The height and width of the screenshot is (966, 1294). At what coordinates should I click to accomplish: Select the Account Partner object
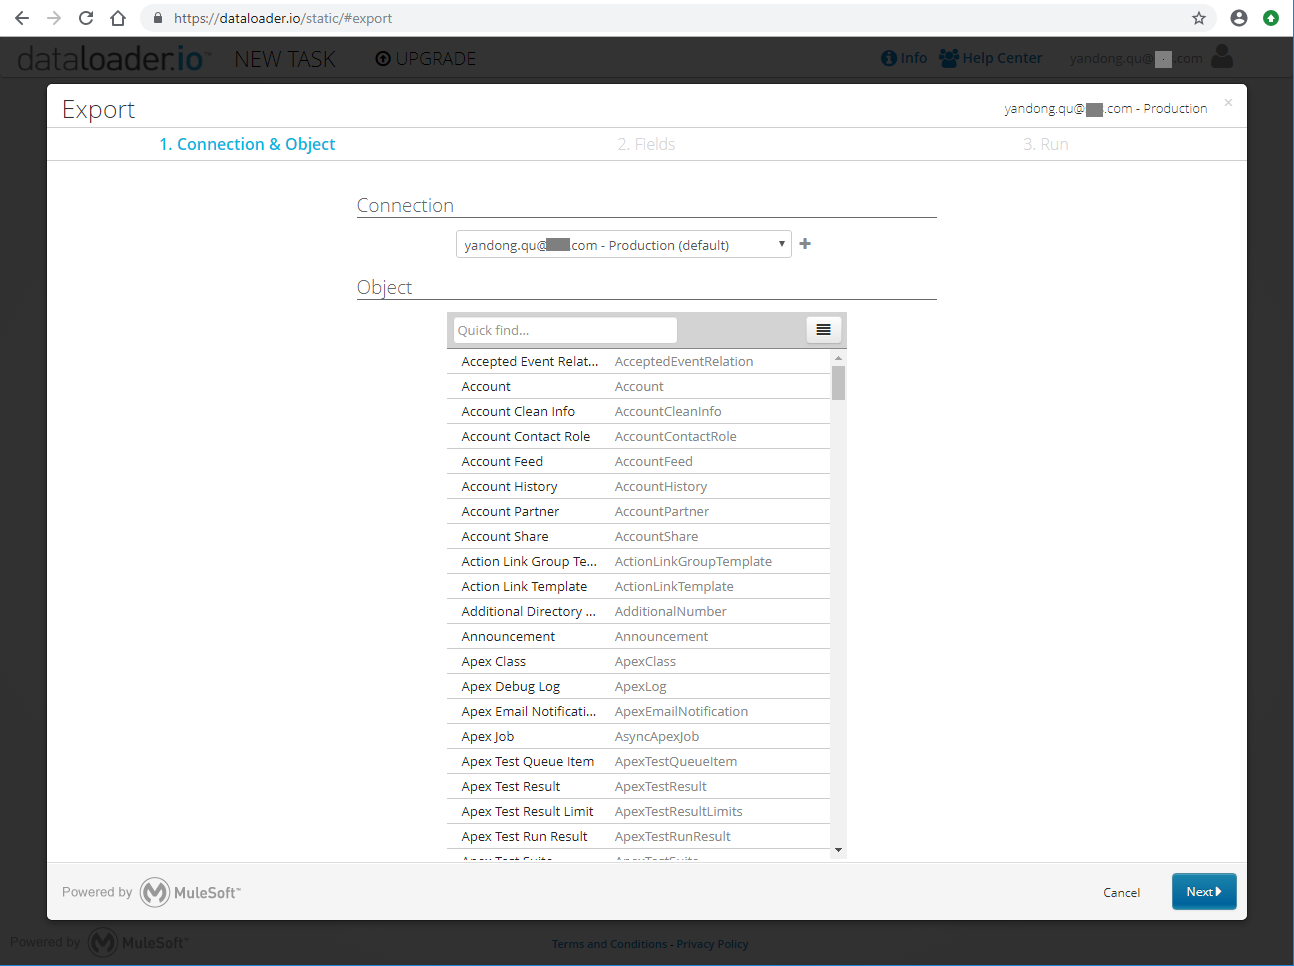pos(638,511)
